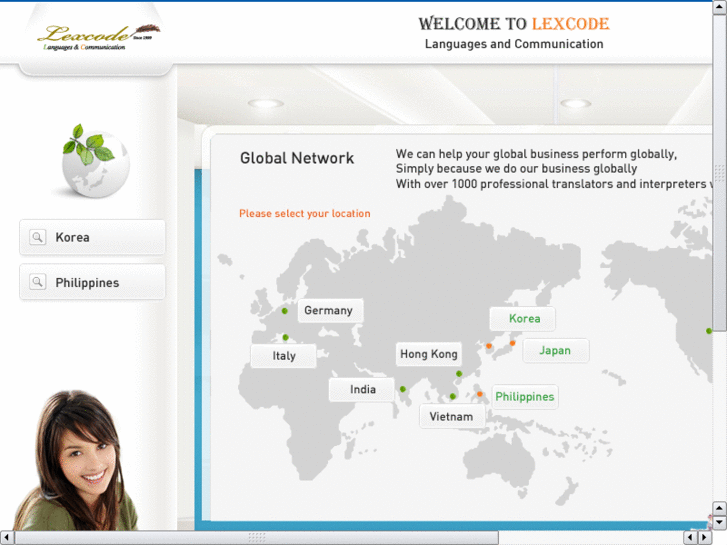Click the smiling woman photo

point(77,462)
